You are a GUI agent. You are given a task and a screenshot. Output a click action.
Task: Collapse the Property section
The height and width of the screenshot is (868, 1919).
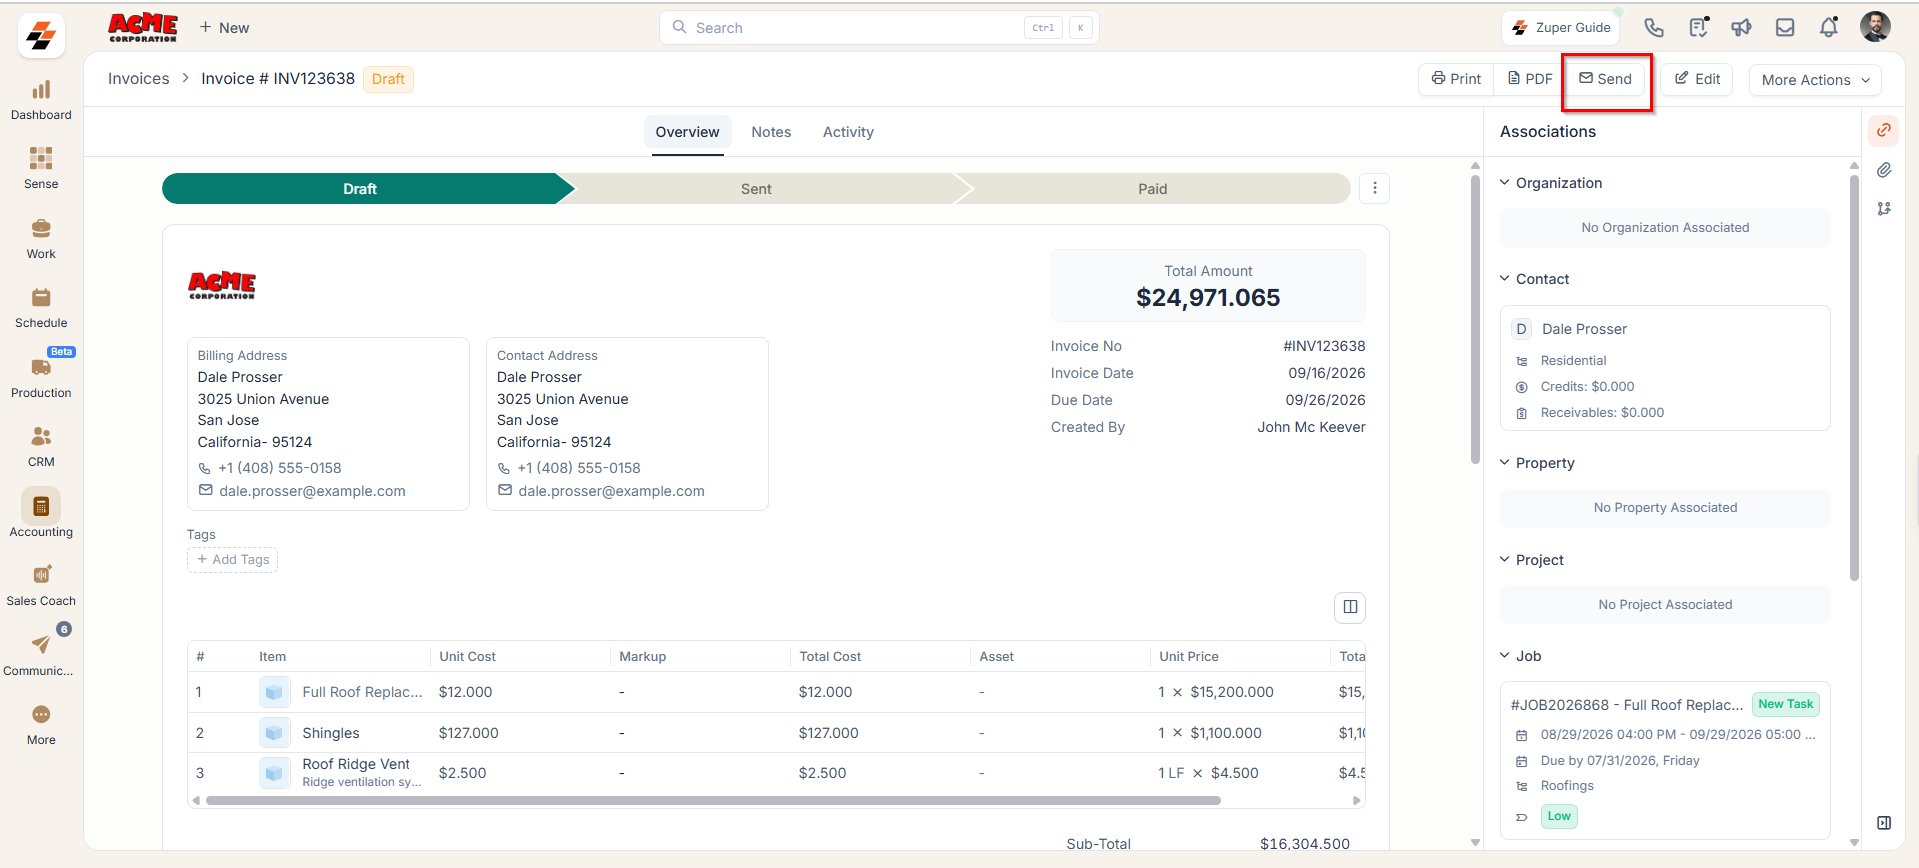1504,462
